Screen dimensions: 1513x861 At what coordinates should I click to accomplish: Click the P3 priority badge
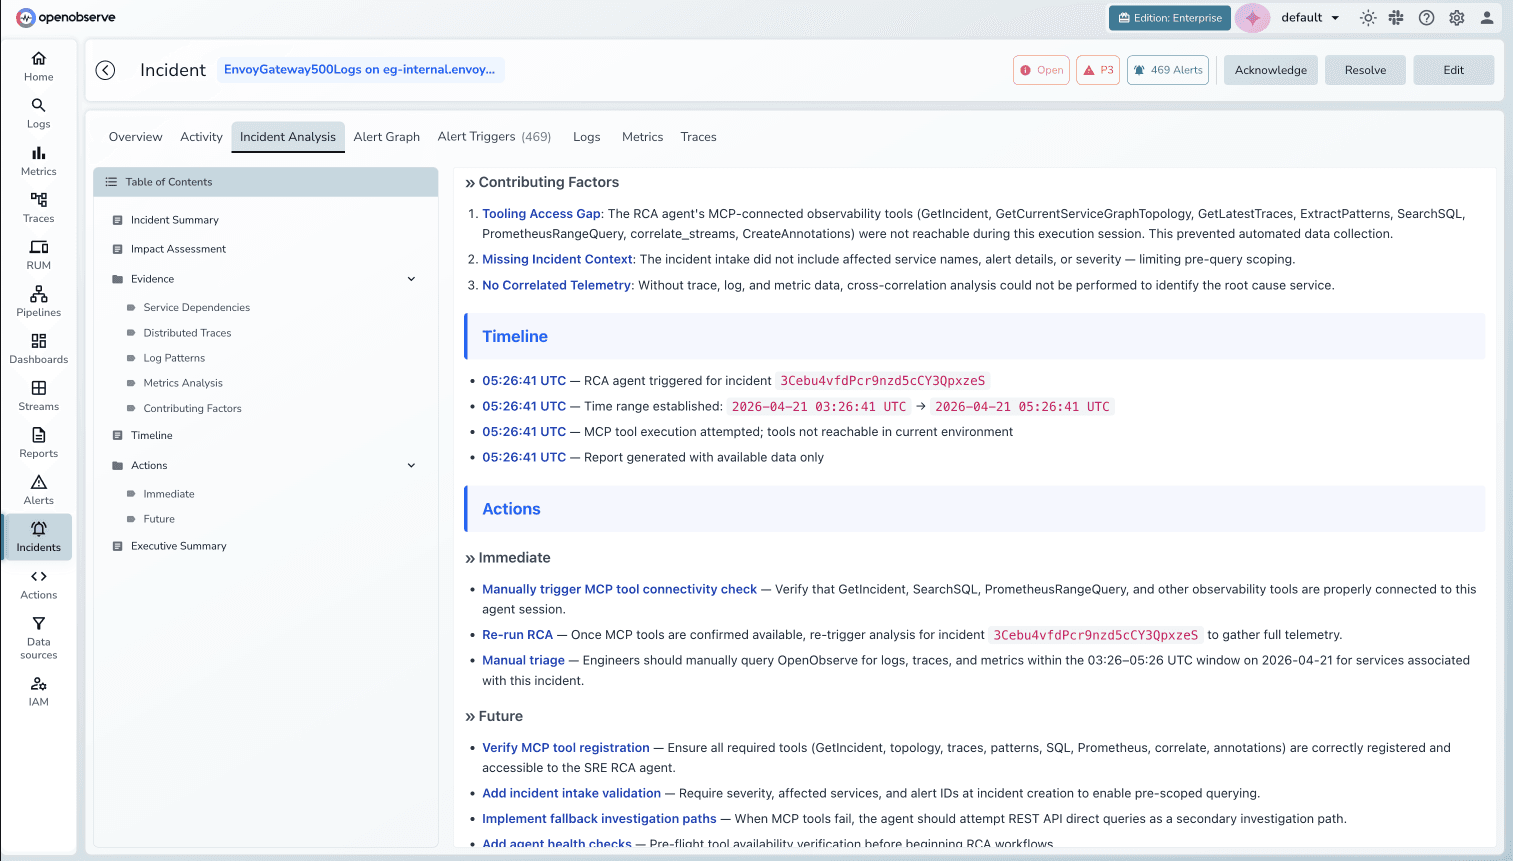(x=1098, y=70)
